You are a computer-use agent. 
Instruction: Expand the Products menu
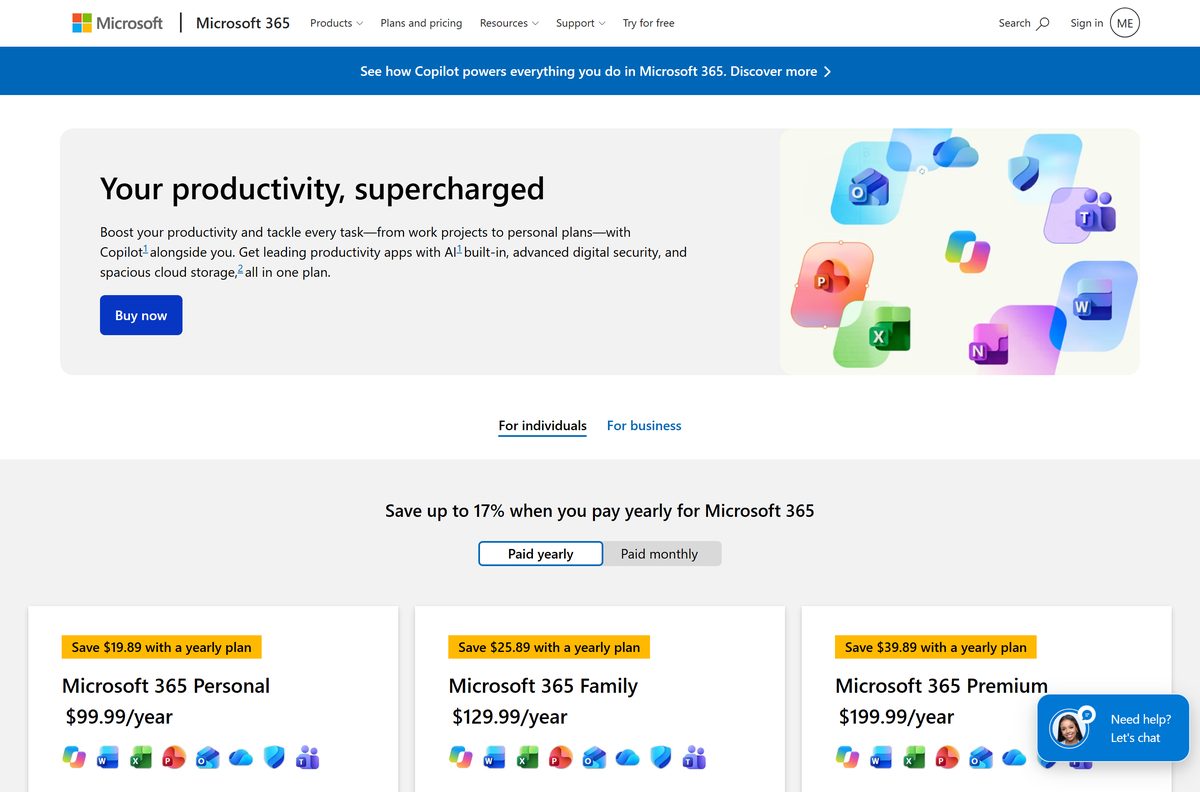(336, 23)
